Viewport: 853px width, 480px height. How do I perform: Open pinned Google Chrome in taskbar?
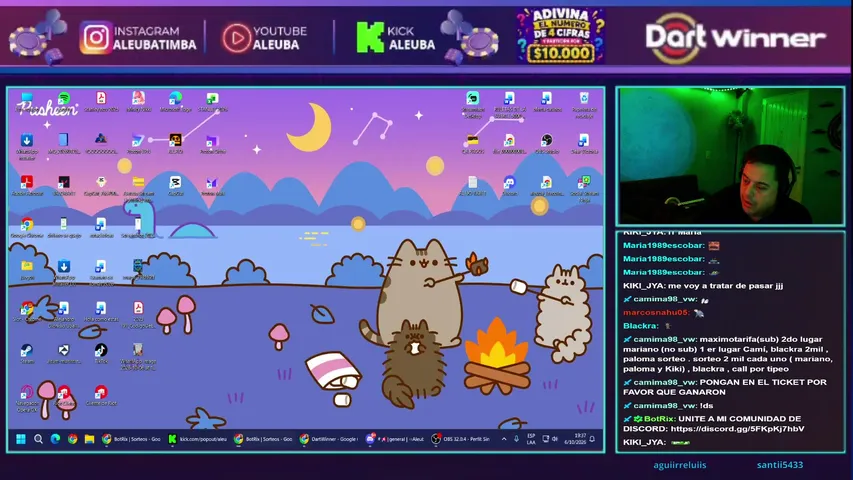tap(72, 439)
